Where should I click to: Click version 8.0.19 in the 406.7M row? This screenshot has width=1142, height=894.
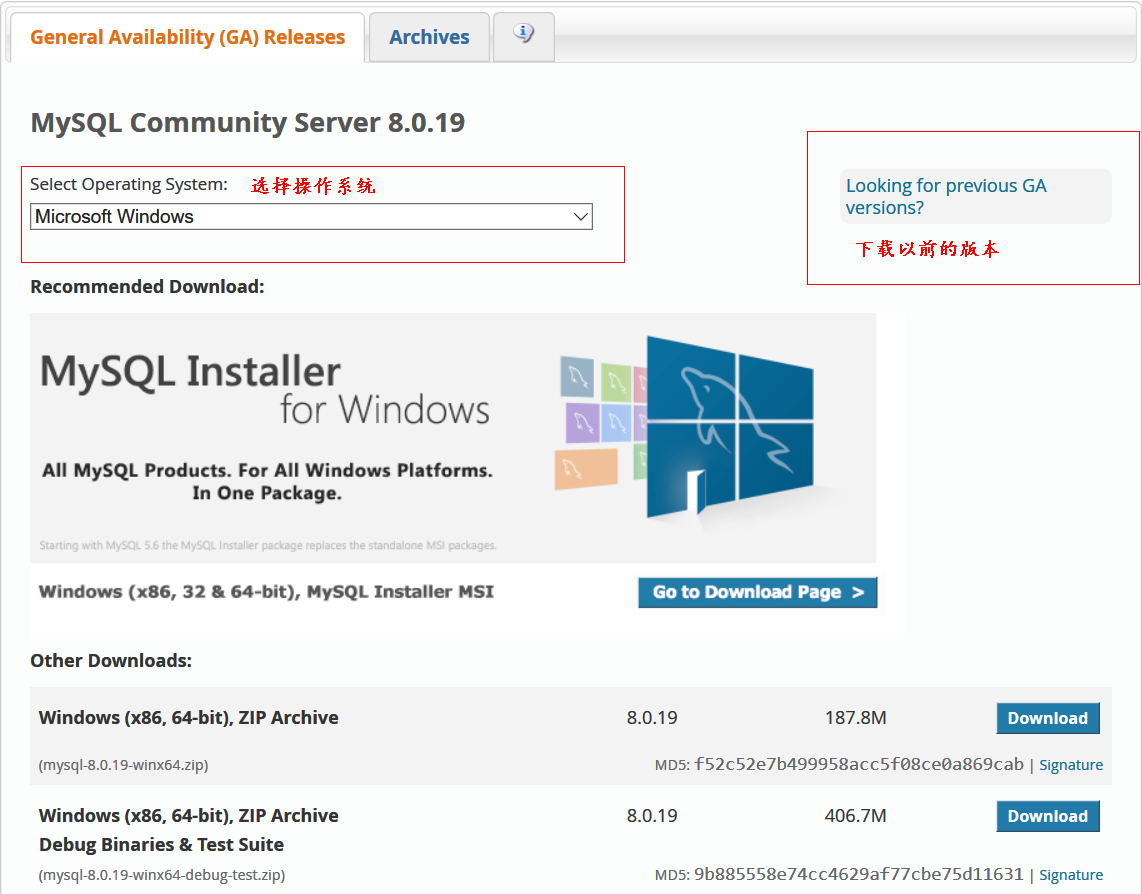[652, 815]
